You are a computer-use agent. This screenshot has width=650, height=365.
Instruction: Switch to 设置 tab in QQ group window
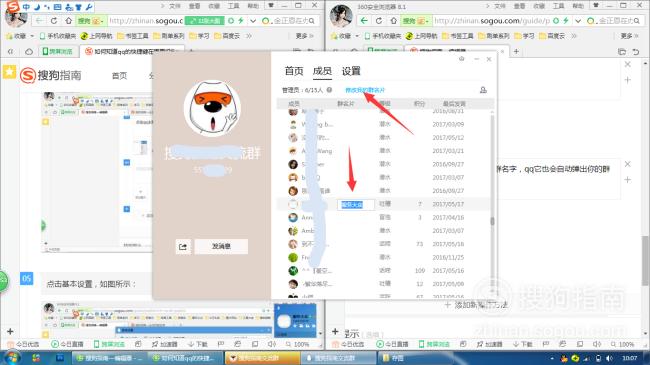coord(351,71)
